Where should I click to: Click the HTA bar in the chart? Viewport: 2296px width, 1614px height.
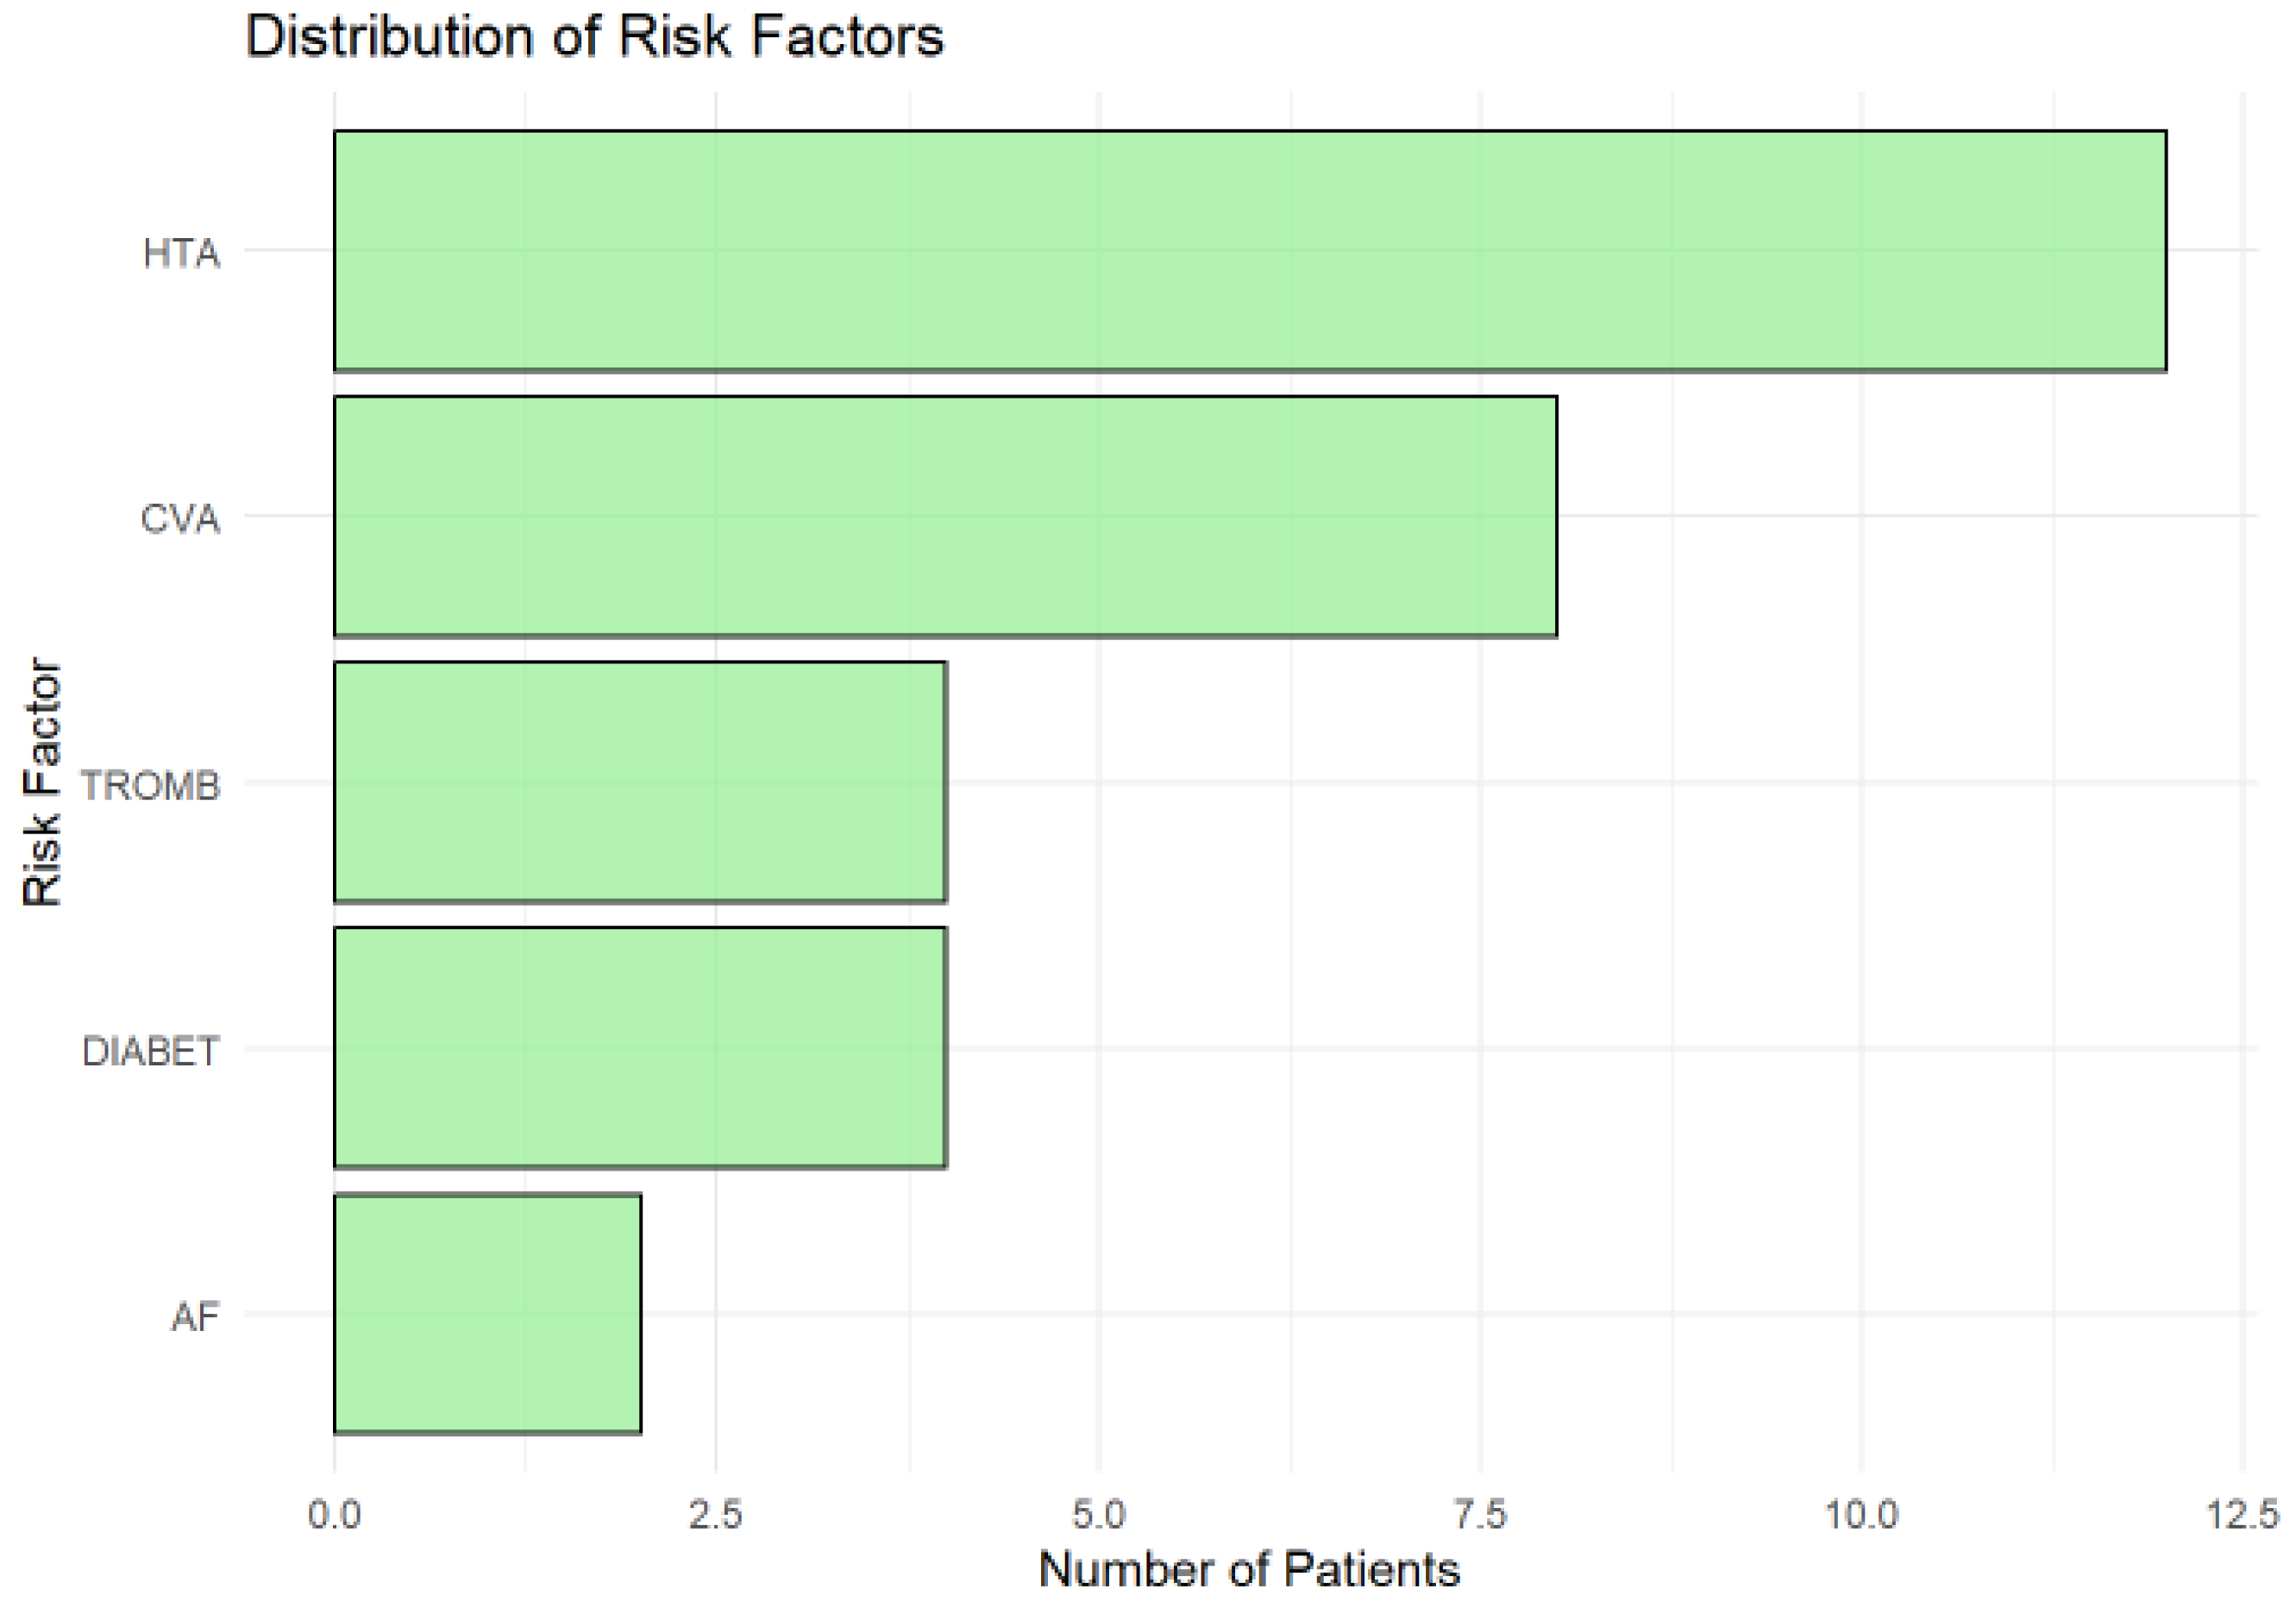tap(1249, 250)
